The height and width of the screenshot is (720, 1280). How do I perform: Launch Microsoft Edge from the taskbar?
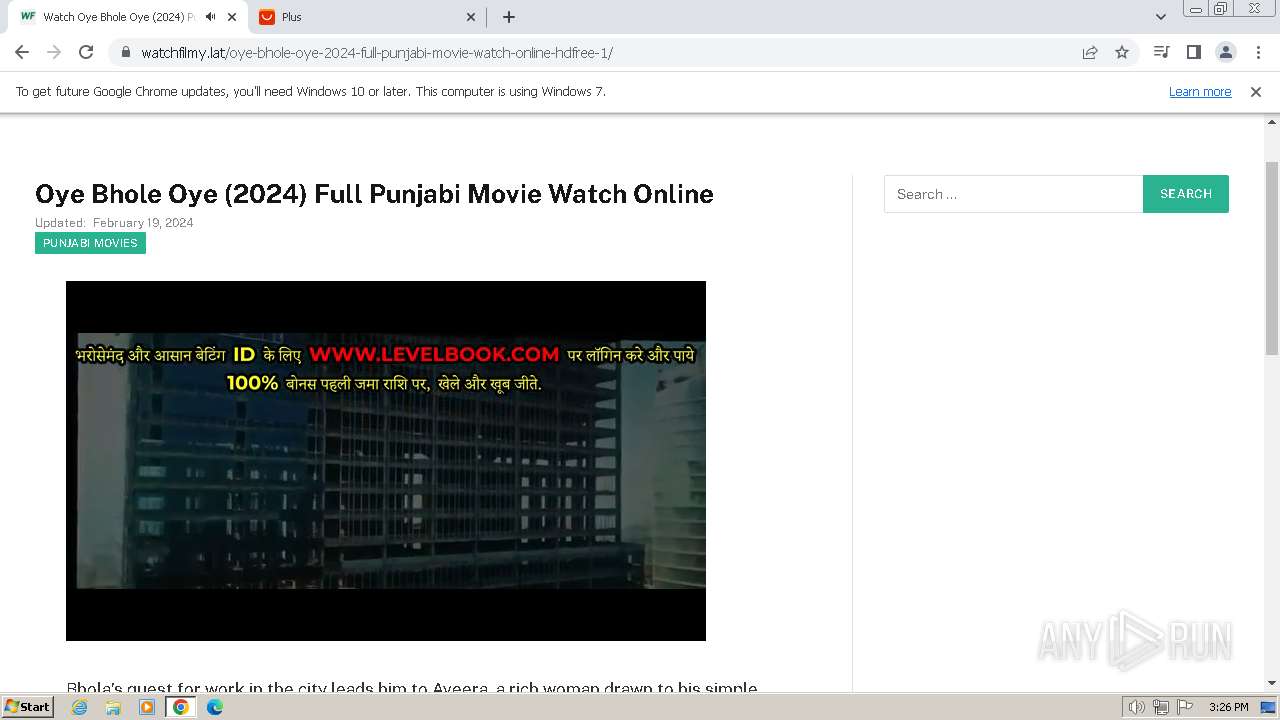pyautogui.click(x=215, y=707)
